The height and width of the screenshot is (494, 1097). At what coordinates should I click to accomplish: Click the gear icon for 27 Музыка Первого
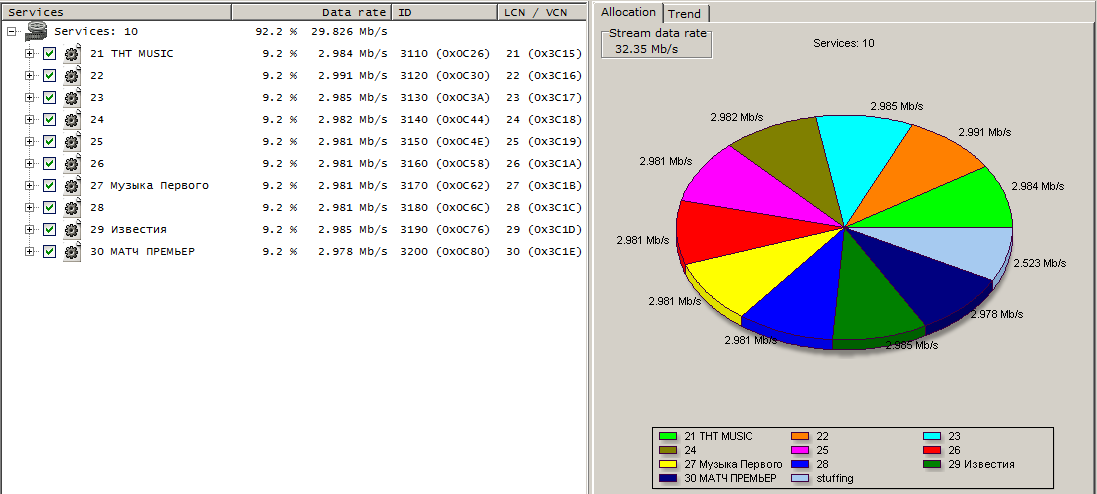71,185
